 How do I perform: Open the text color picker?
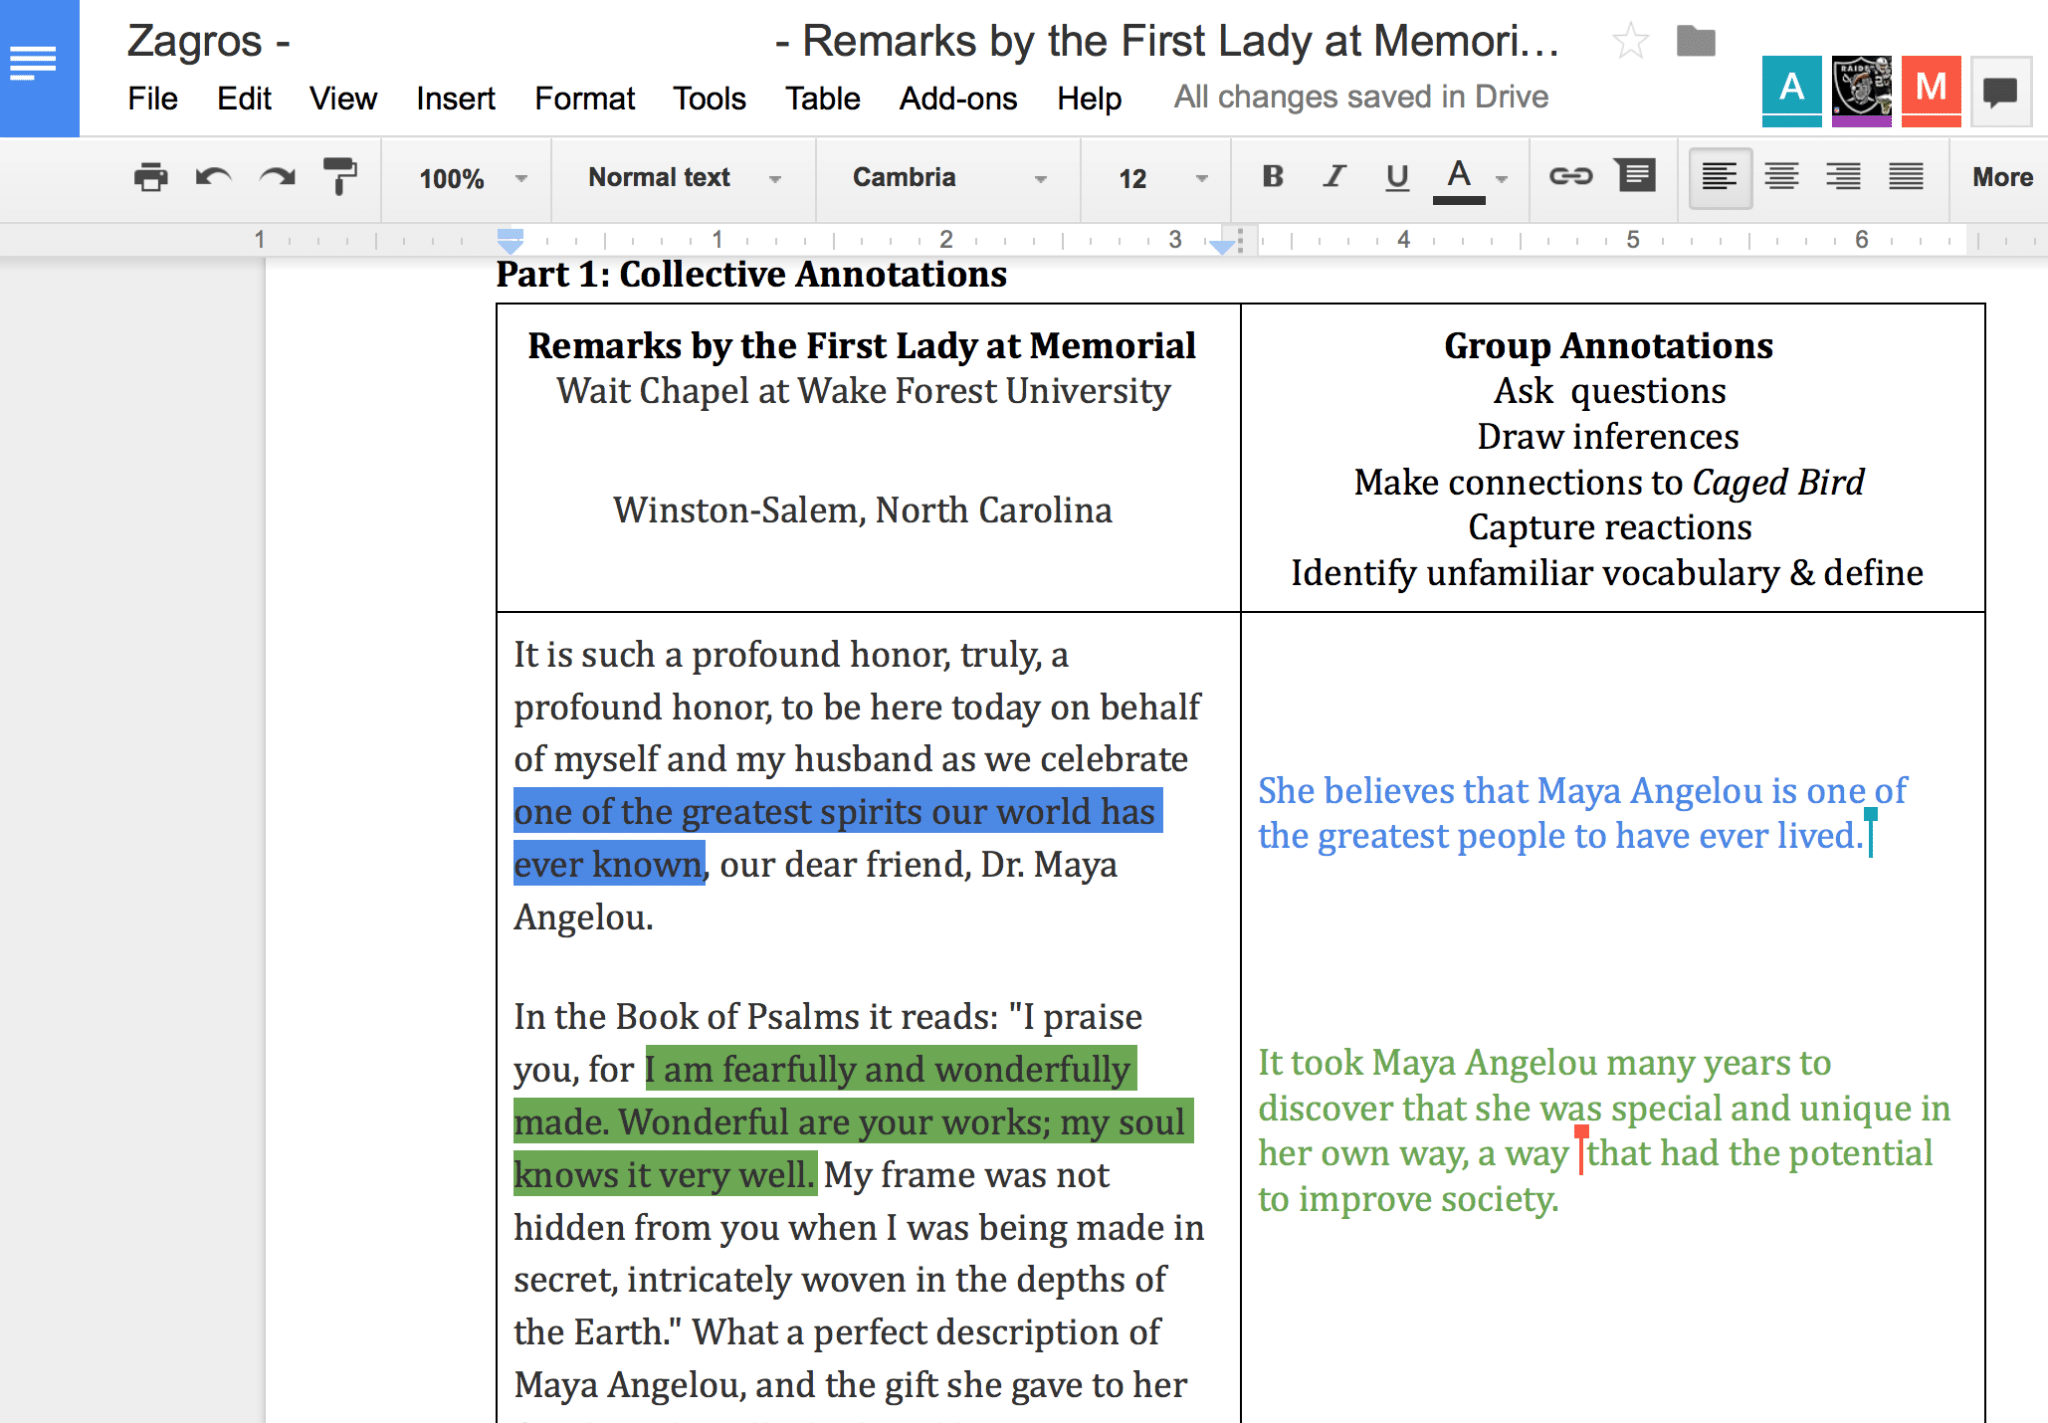click(x=1460, y=177)
